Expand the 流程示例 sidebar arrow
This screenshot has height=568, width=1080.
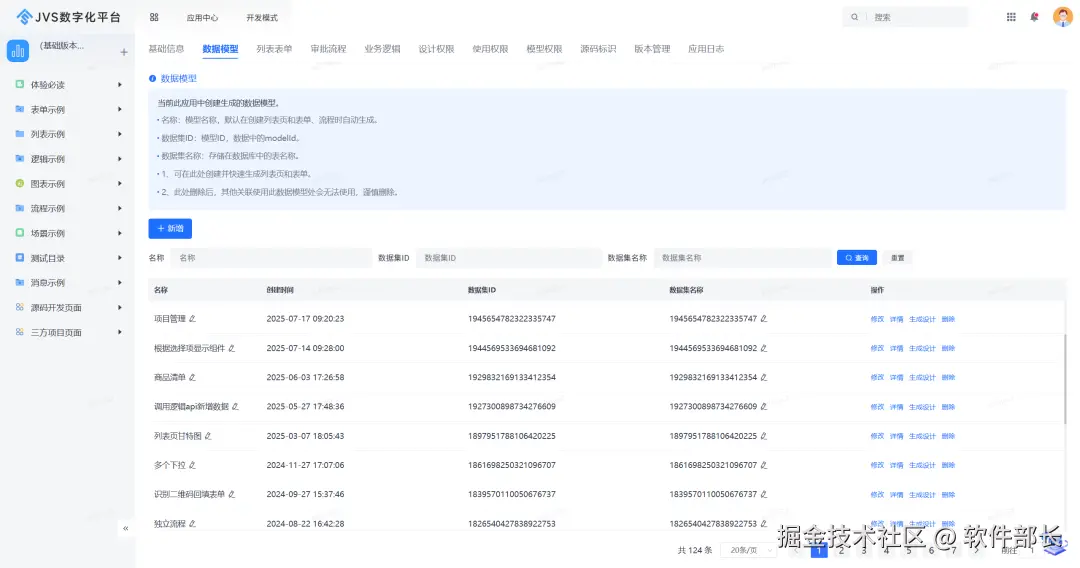pos(120,209)
